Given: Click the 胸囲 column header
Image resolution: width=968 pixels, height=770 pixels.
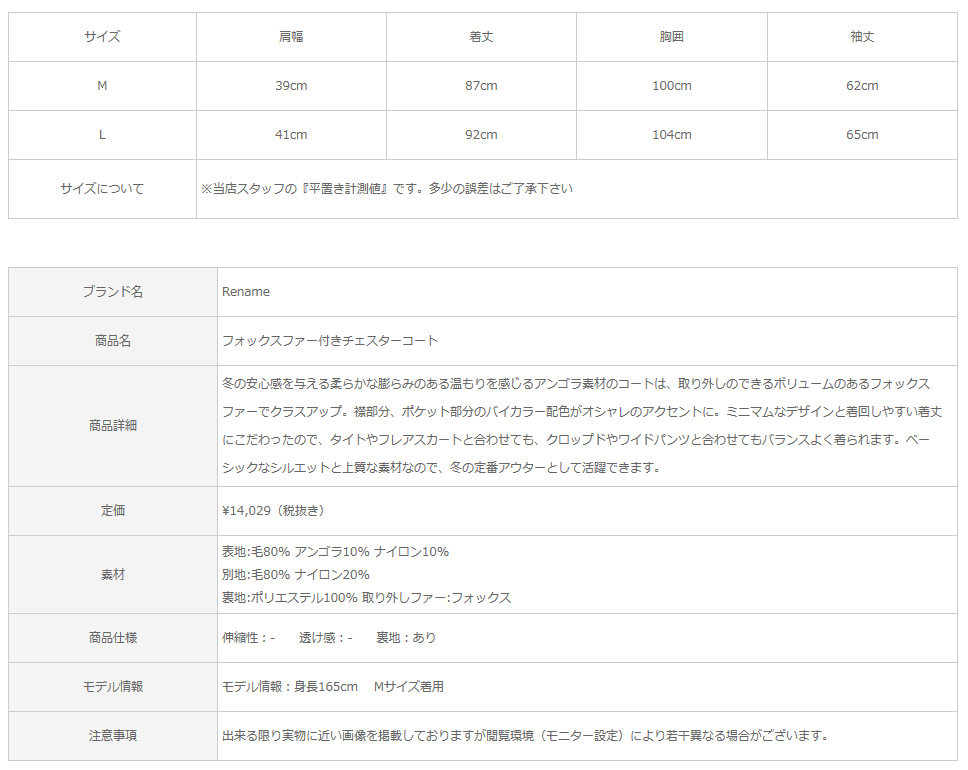Looking at the screenshot, I should [x=671, y=37].
